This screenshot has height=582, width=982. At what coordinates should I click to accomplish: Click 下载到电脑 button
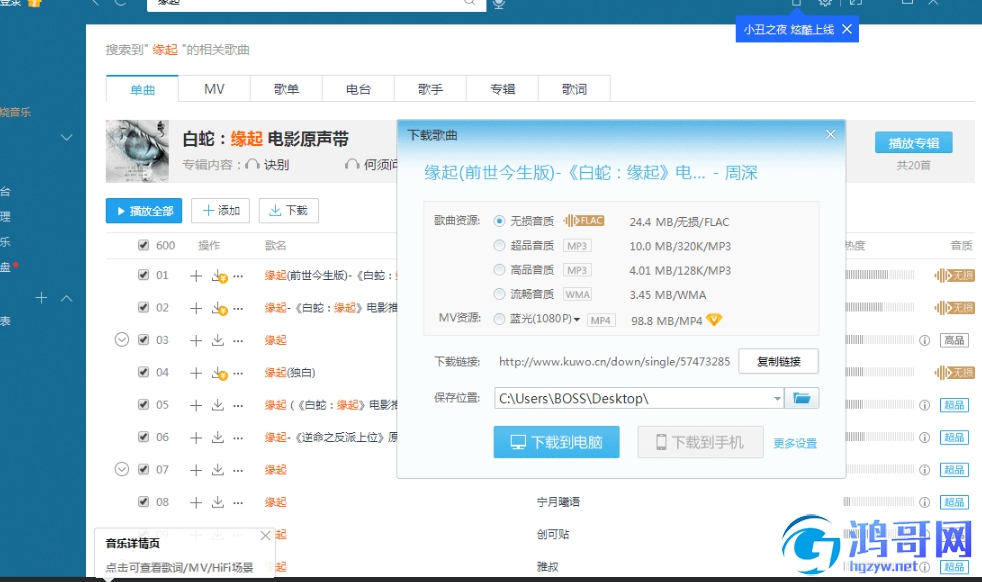[556, 442]
